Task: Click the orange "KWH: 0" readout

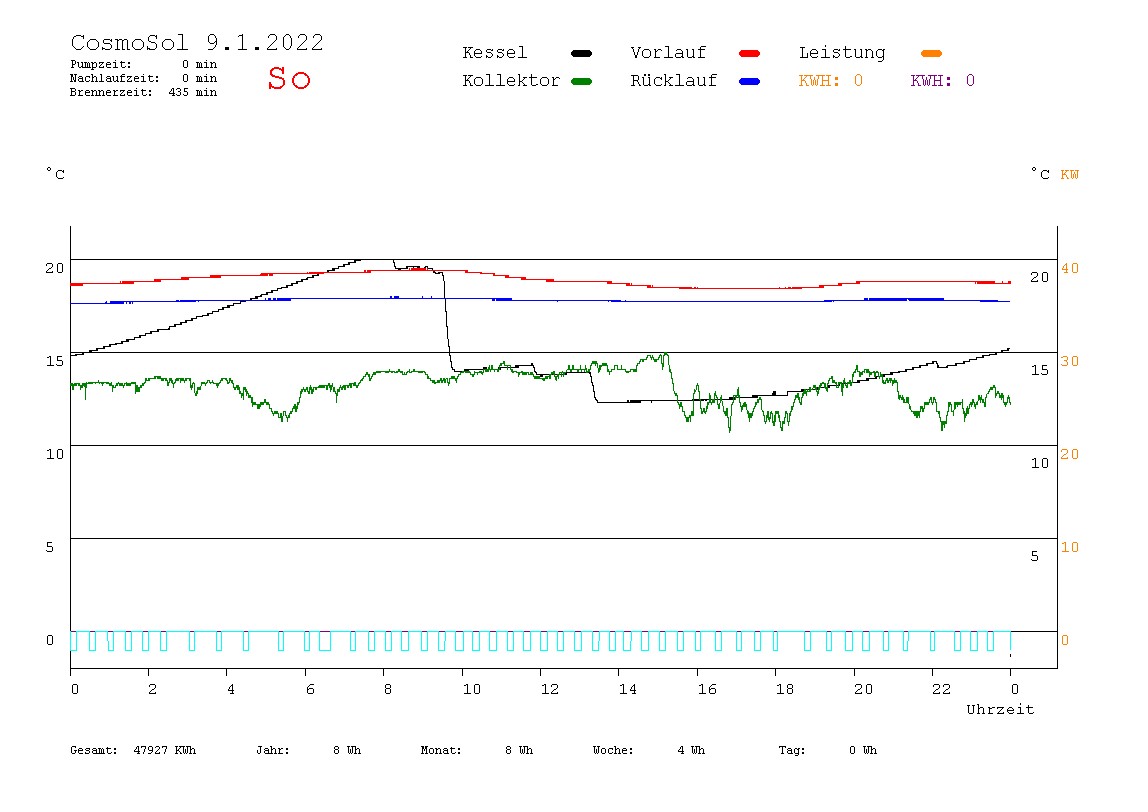Action: (x=831, y=81)
